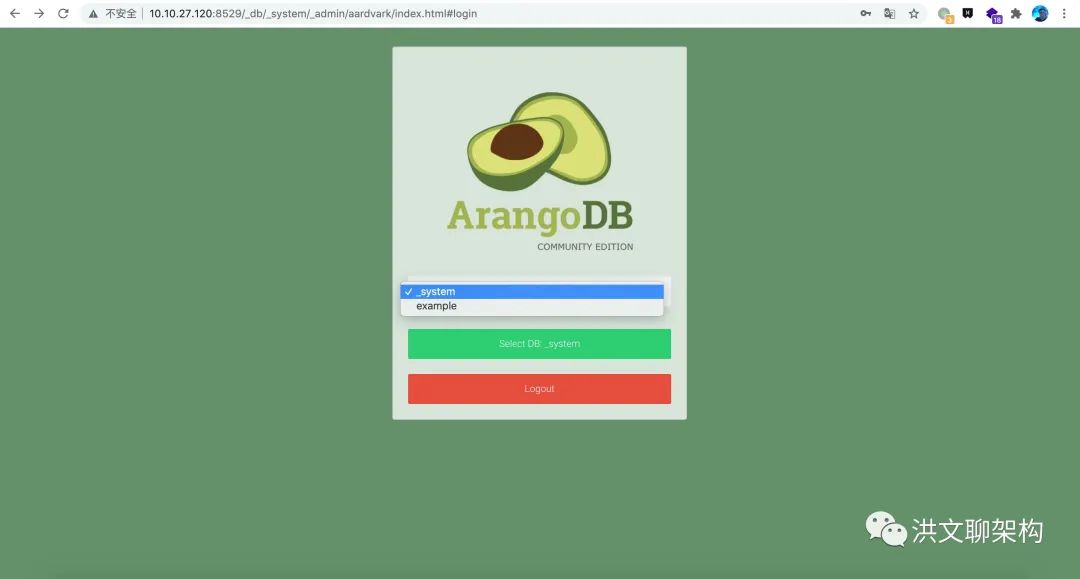
Task: Reload the ArangoDB login page
Action: pyautogui.click(x=63, y=14)
